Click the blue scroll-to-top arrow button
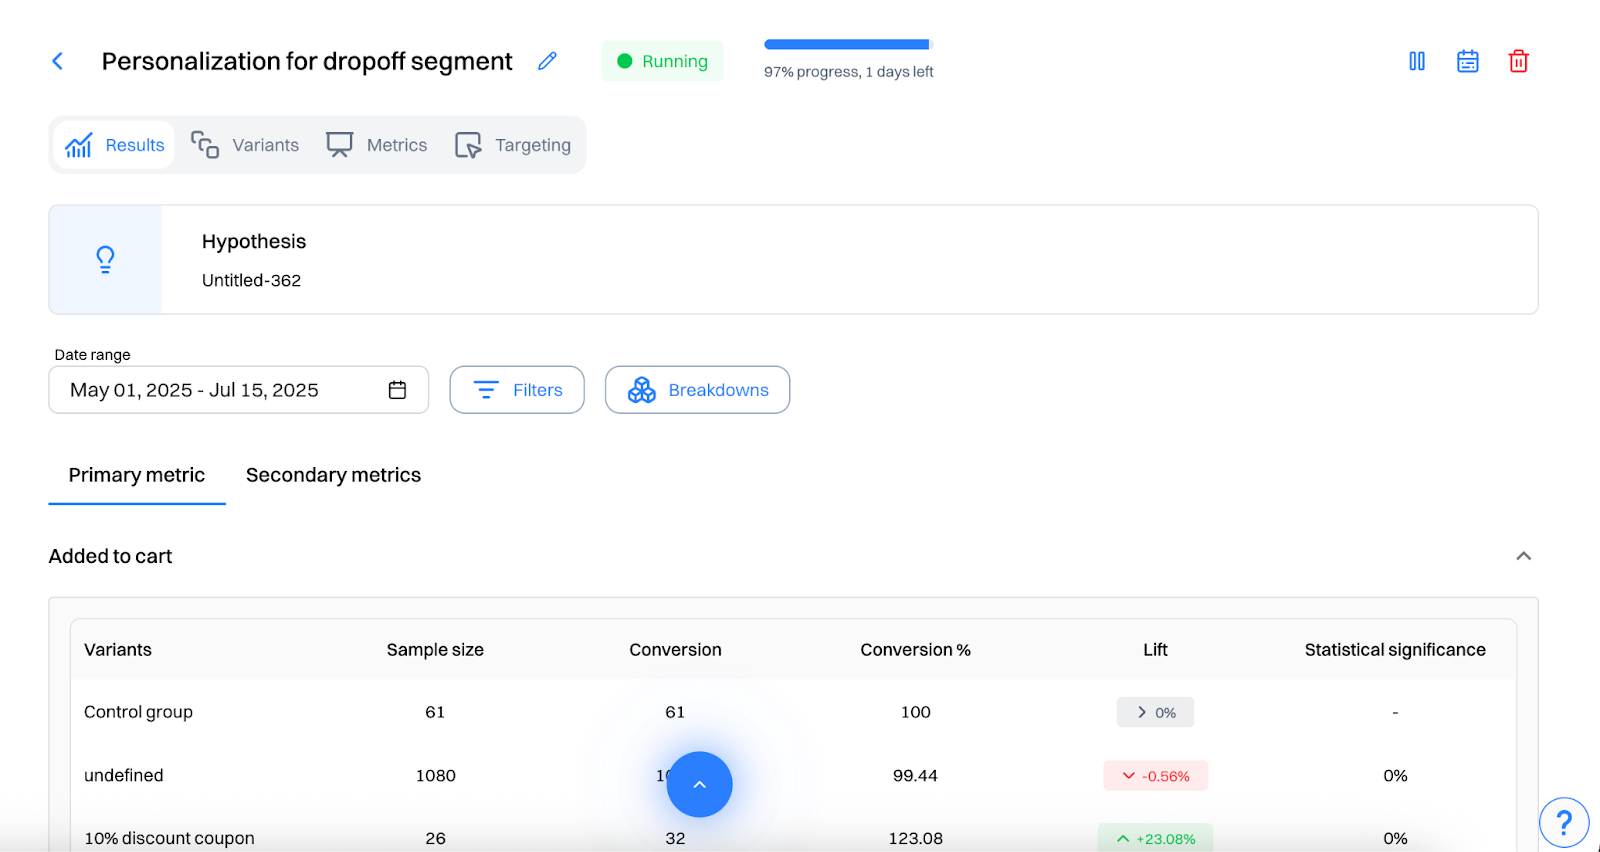Viewport: 1600px width, 852px height. (x=699, y=784)
